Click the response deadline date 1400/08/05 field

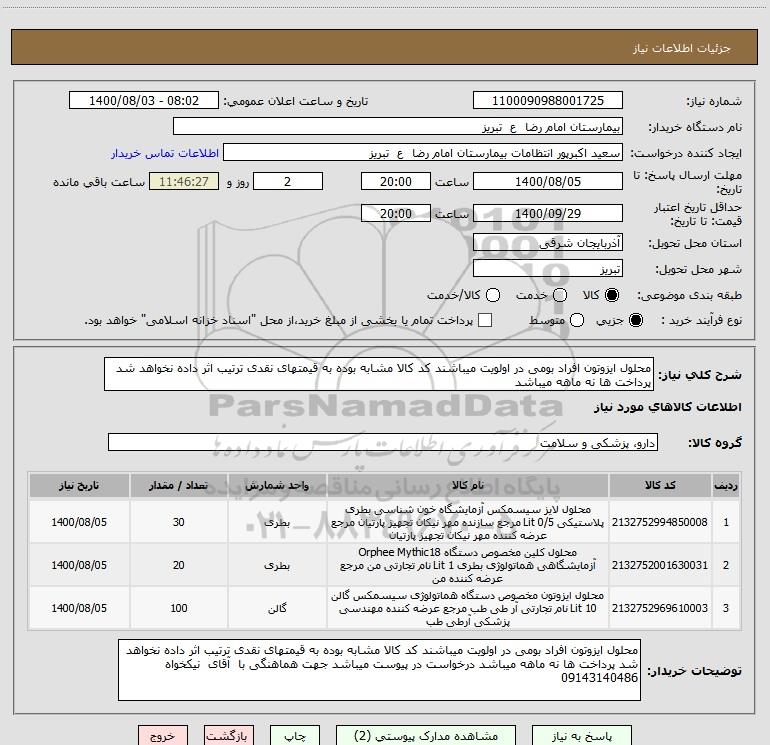click(x=548, y=181)
